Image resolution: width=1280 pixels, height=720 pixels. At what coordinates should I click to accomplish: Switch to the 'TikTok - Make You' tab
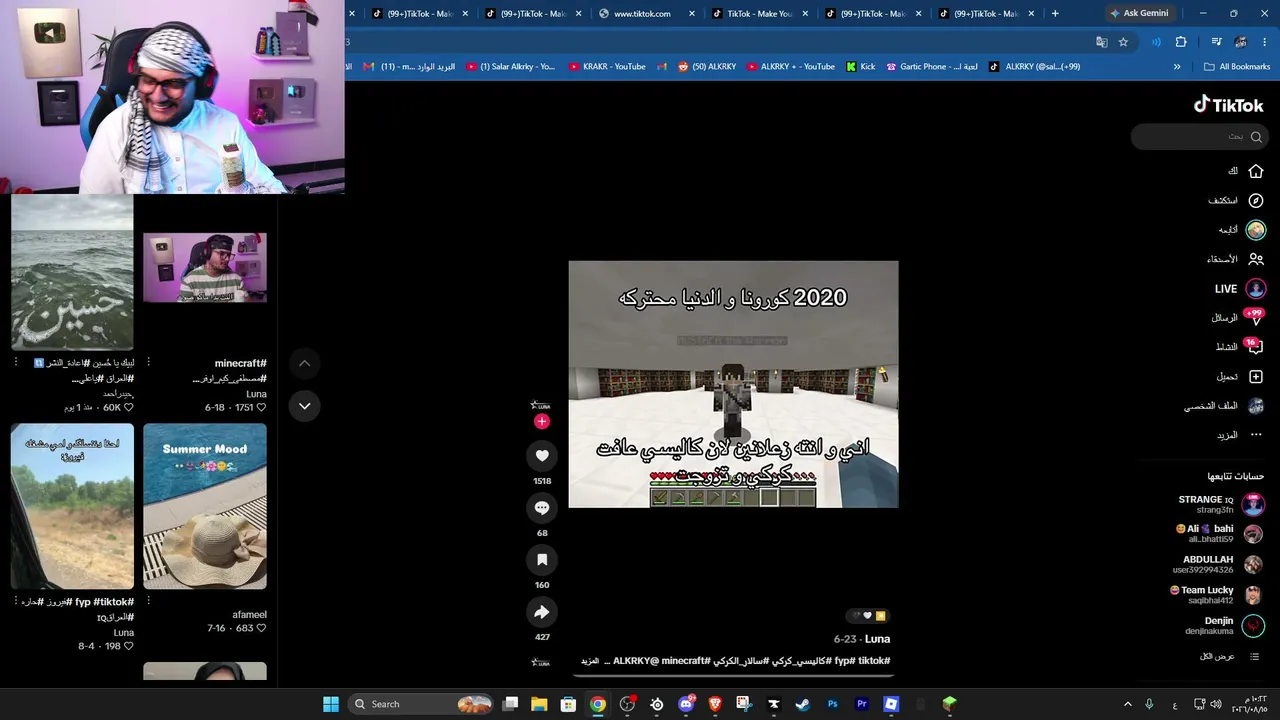click(x=758, y=14)
